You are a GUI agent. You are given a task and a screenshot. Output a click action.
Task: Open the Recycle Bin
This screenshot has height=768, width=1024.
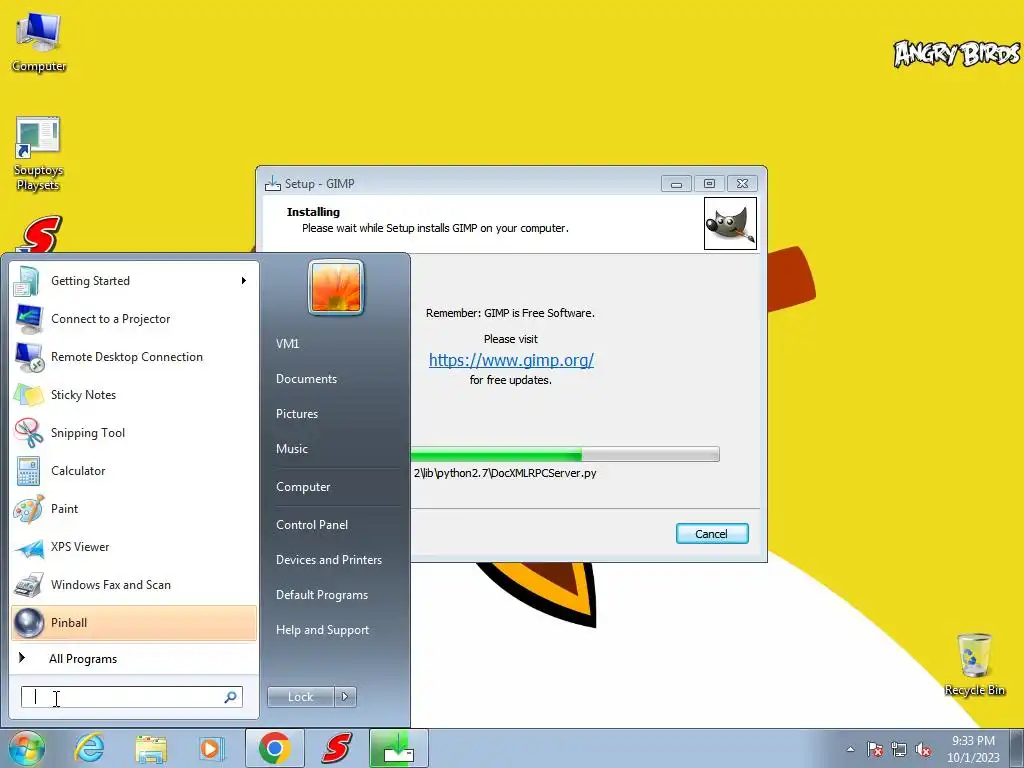[974, 664]
